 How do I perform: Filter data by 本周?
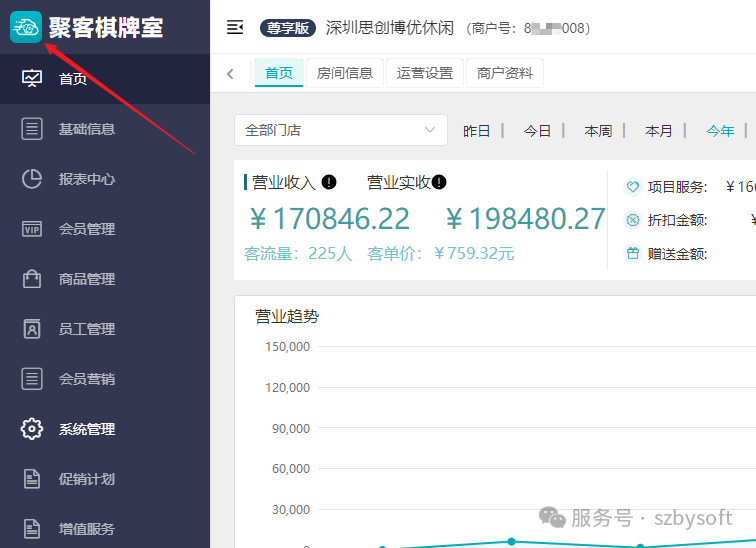point(598,131)
